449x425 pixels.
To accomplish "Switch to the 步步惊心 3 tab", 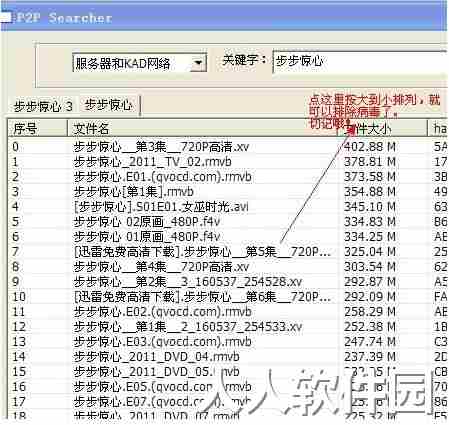I will [43, 107].
